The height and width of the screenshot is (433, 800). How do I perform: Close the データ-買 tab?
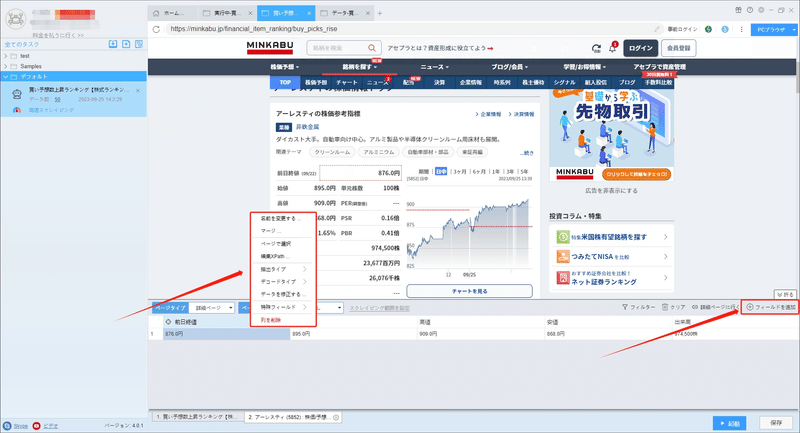[368, 13]
